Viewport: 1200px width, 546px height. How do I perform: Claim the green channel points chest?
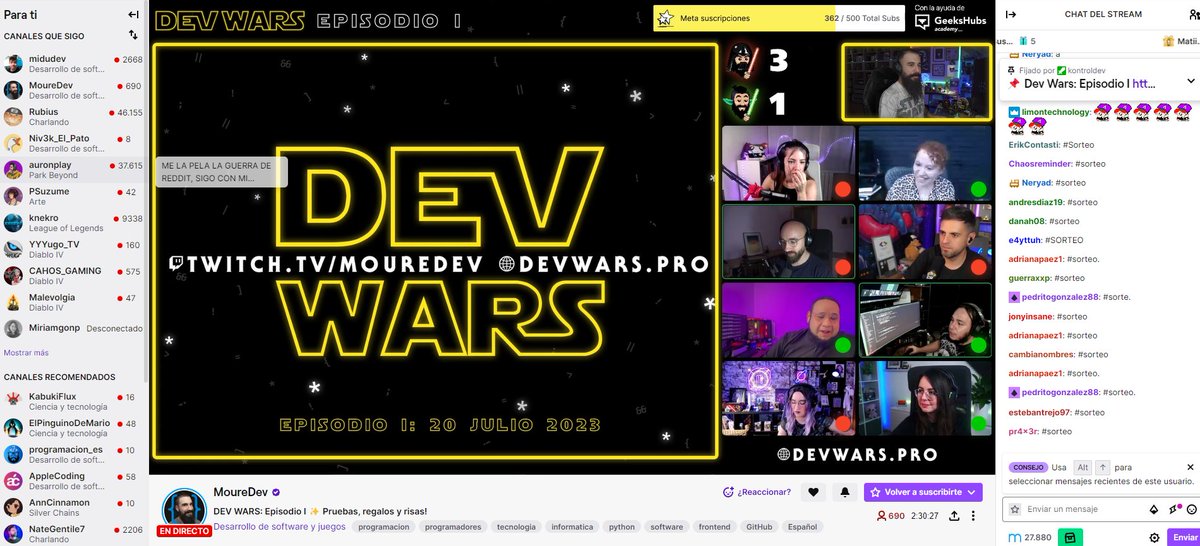click(x=1068, y=537)
